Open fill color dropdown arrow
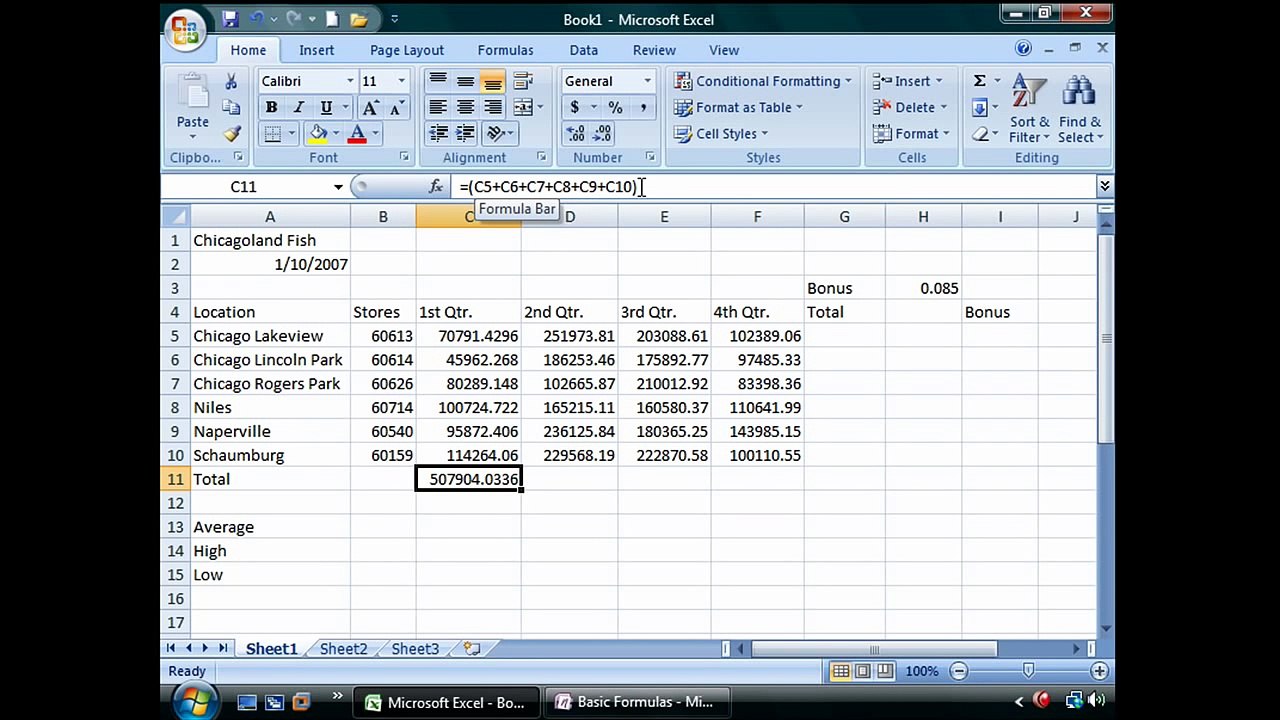This screenshot has width=1280, height=720. pos(335,134)
